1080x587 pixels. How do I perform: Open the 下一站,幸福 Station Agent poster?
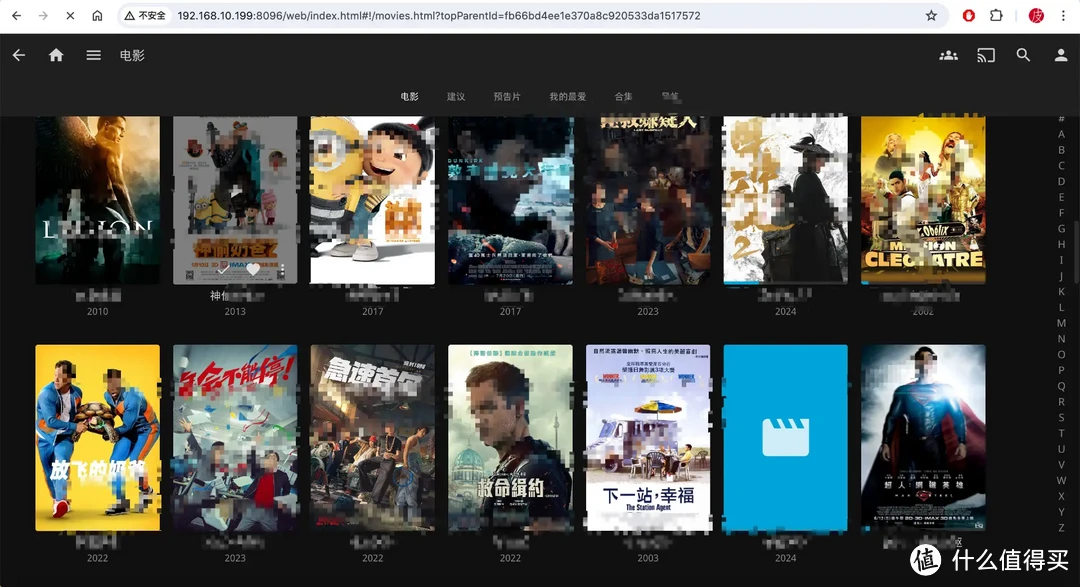click(x=648, y=437)
